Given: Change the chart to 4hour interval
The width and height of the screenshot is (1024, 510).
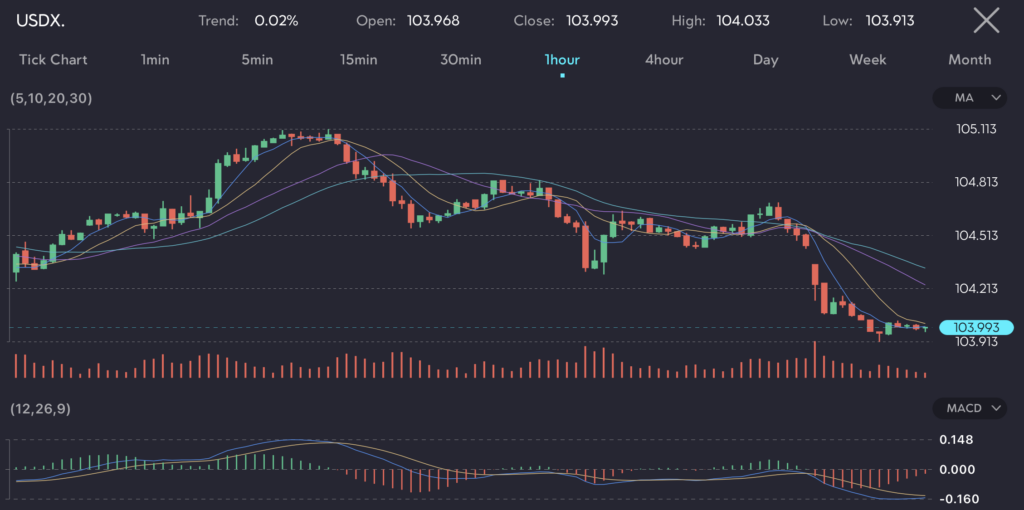Looking at the screenshot, I should 664,60.
